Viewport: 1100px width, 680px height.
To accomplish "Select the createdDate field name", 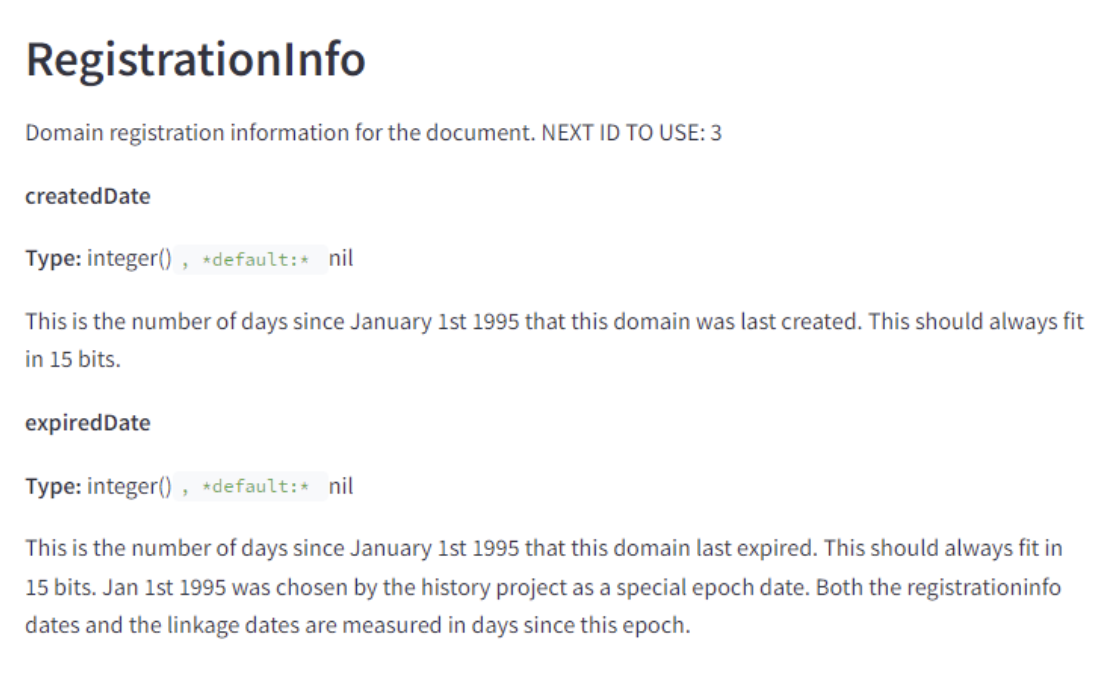I will (x=88, y=196).
